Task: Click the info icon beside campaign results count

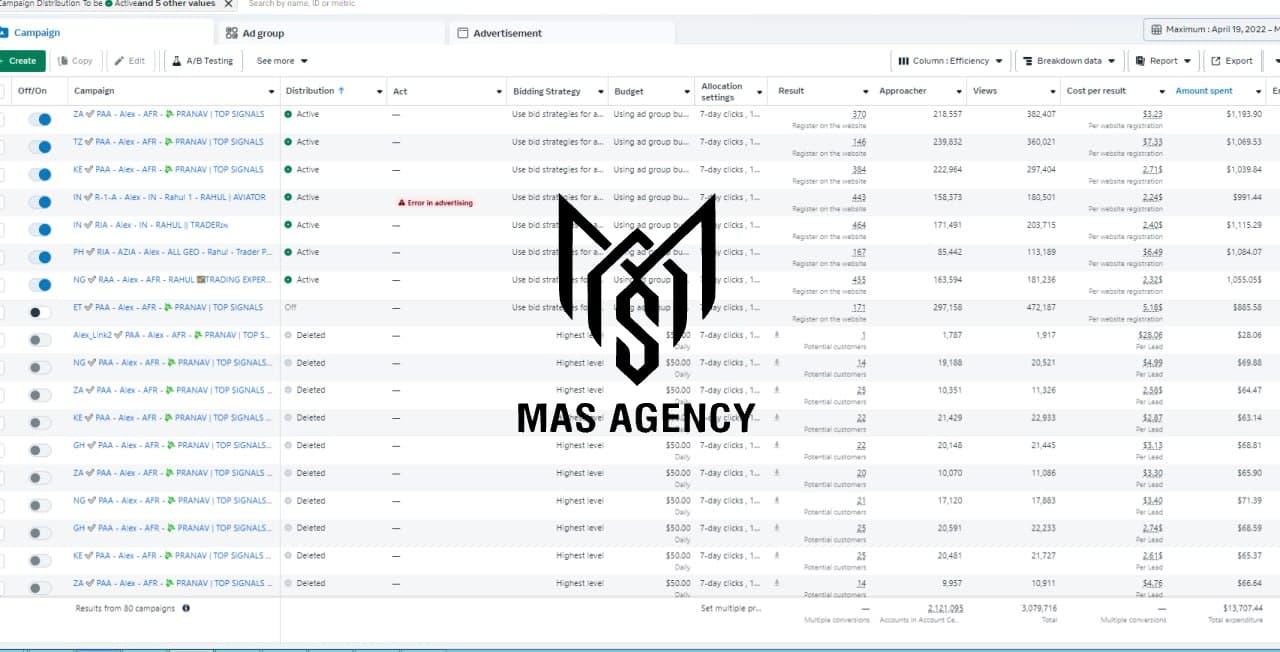Action: click(x=186, y=608)
